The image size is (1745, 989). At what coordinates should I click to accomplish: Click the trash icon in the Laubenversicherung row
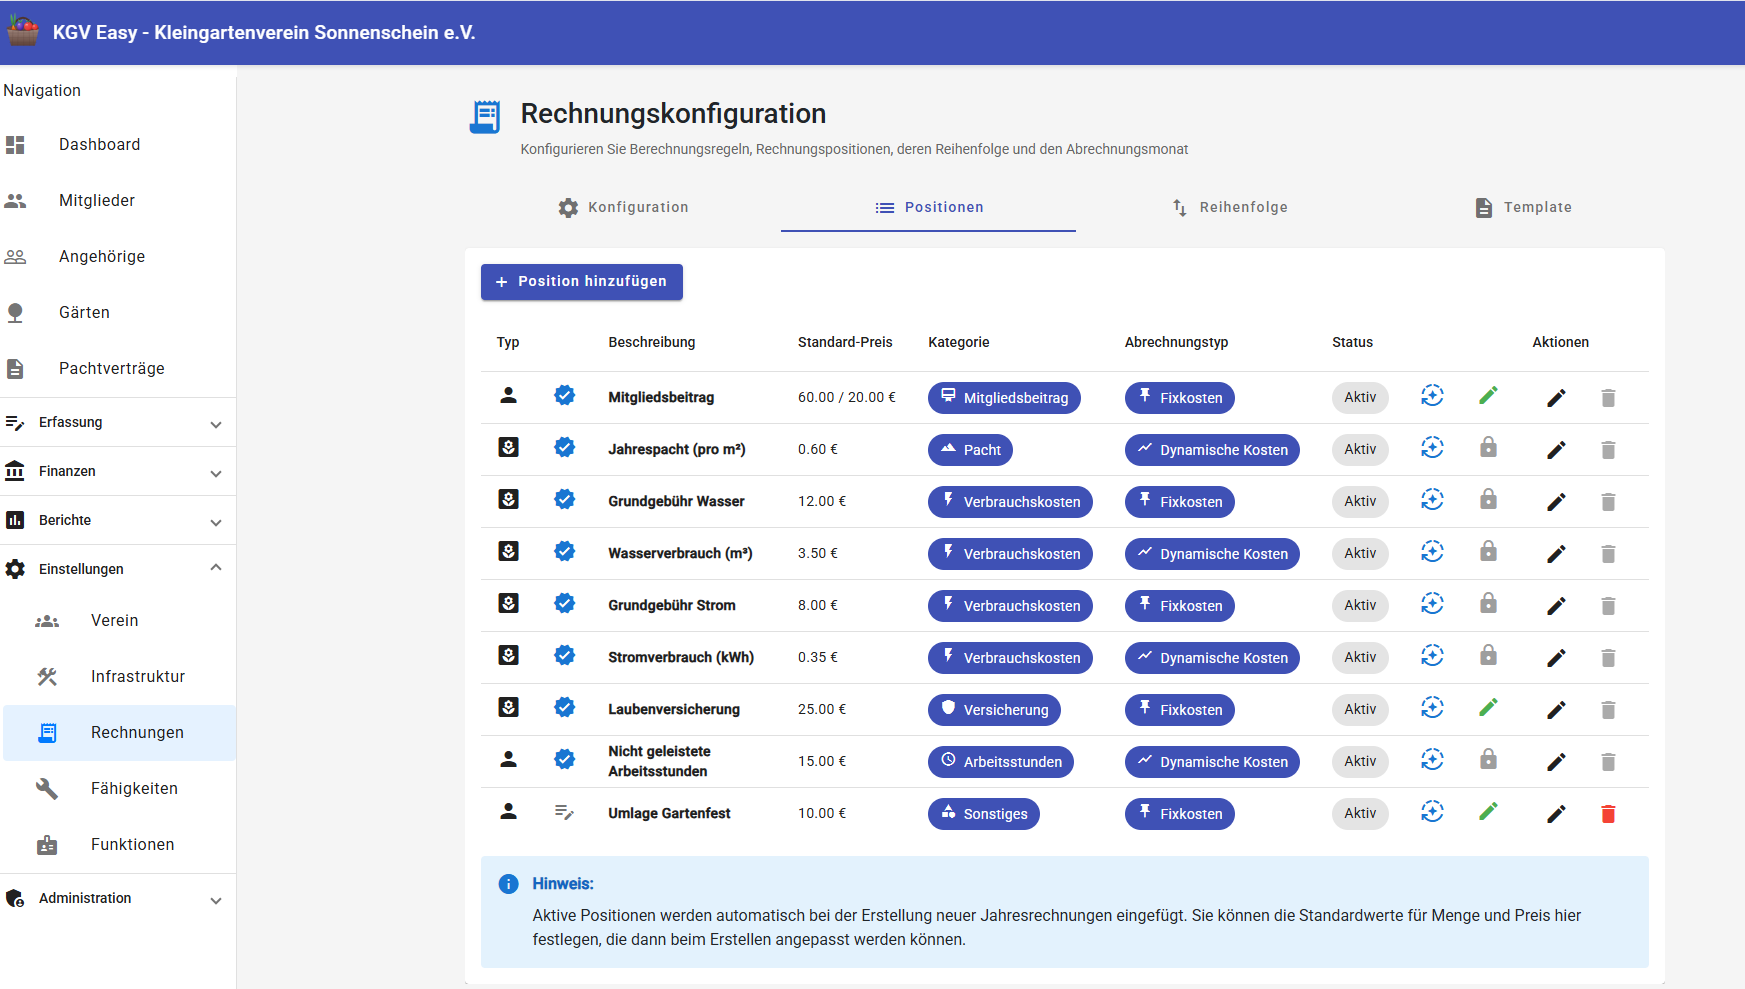click(1608, 710)
